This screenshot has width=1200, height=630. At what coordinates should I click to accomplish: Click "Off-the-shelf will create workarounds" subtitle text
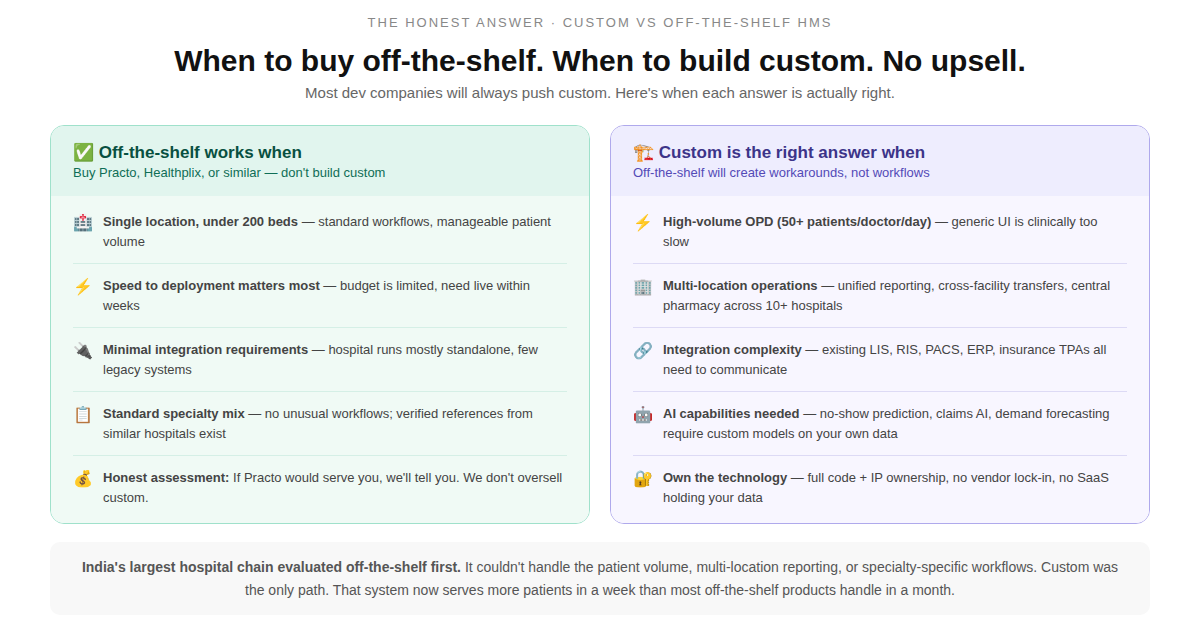pyautogui.click(x=781, y=173)
